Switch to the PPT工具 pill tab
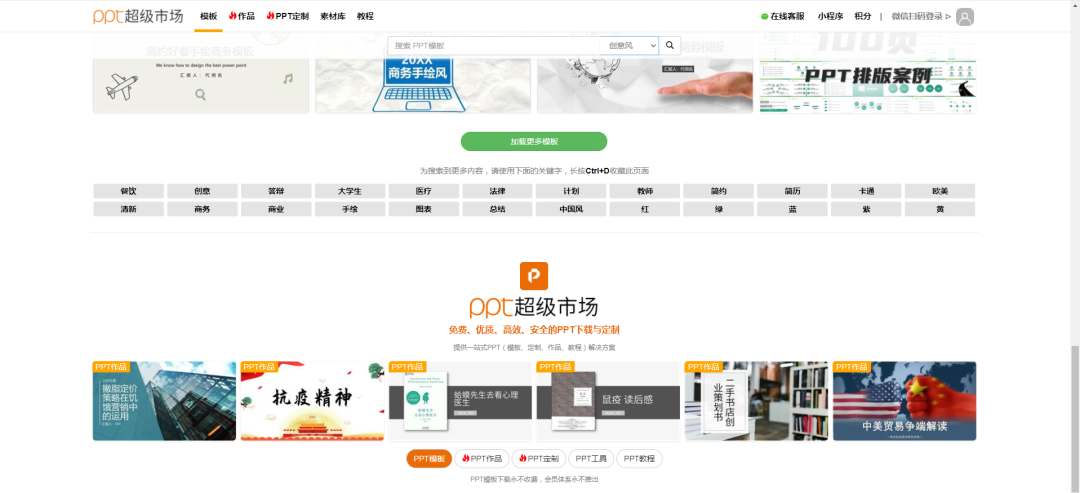Viewport: 1080px width, 493px height. (x=591, y=459)
